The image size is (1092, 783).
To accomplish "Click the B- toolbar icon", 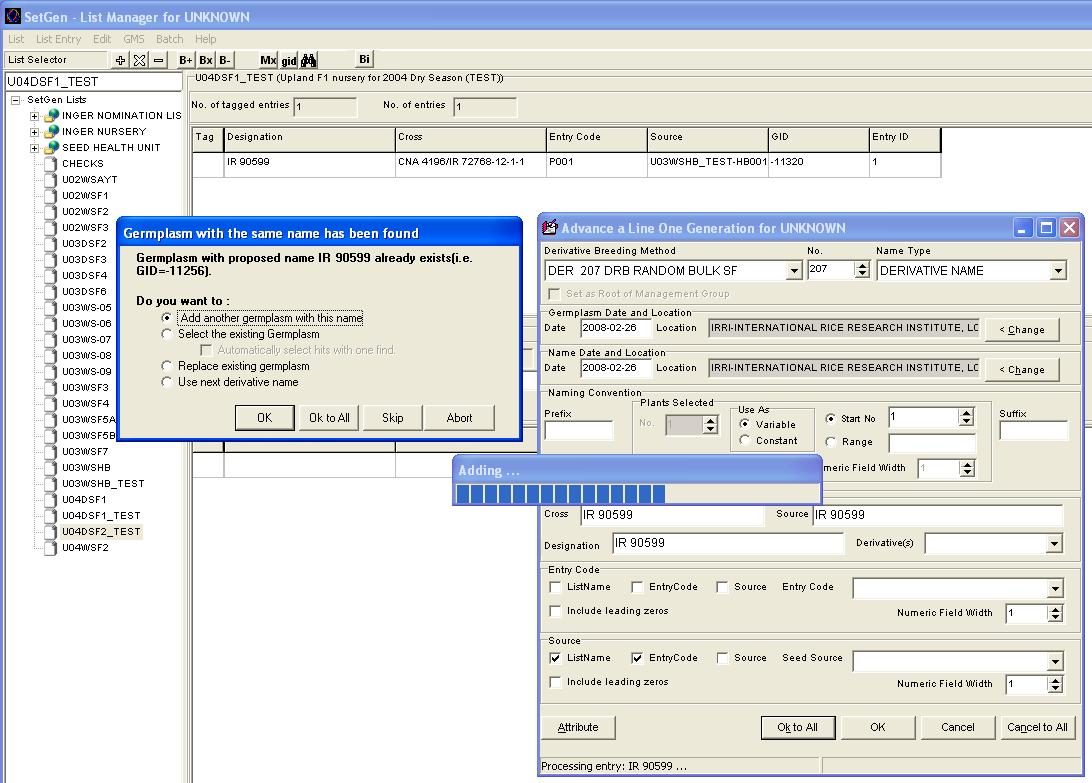I will 225,60.
